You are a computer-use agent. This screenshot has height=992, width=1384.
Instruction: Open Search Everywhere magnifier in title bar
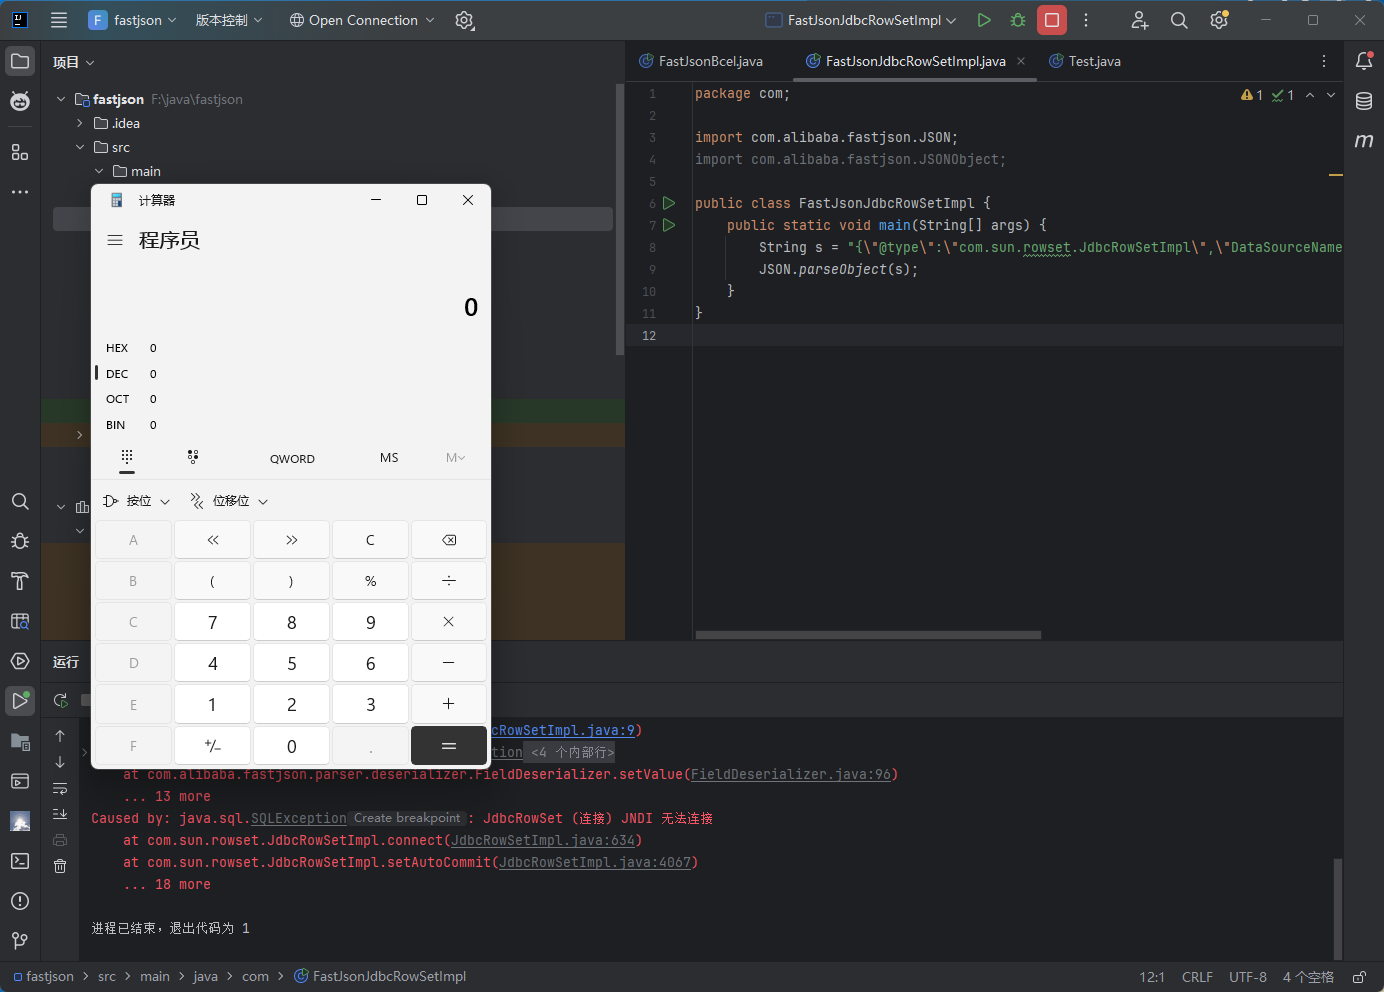[x=1179, y=20]
